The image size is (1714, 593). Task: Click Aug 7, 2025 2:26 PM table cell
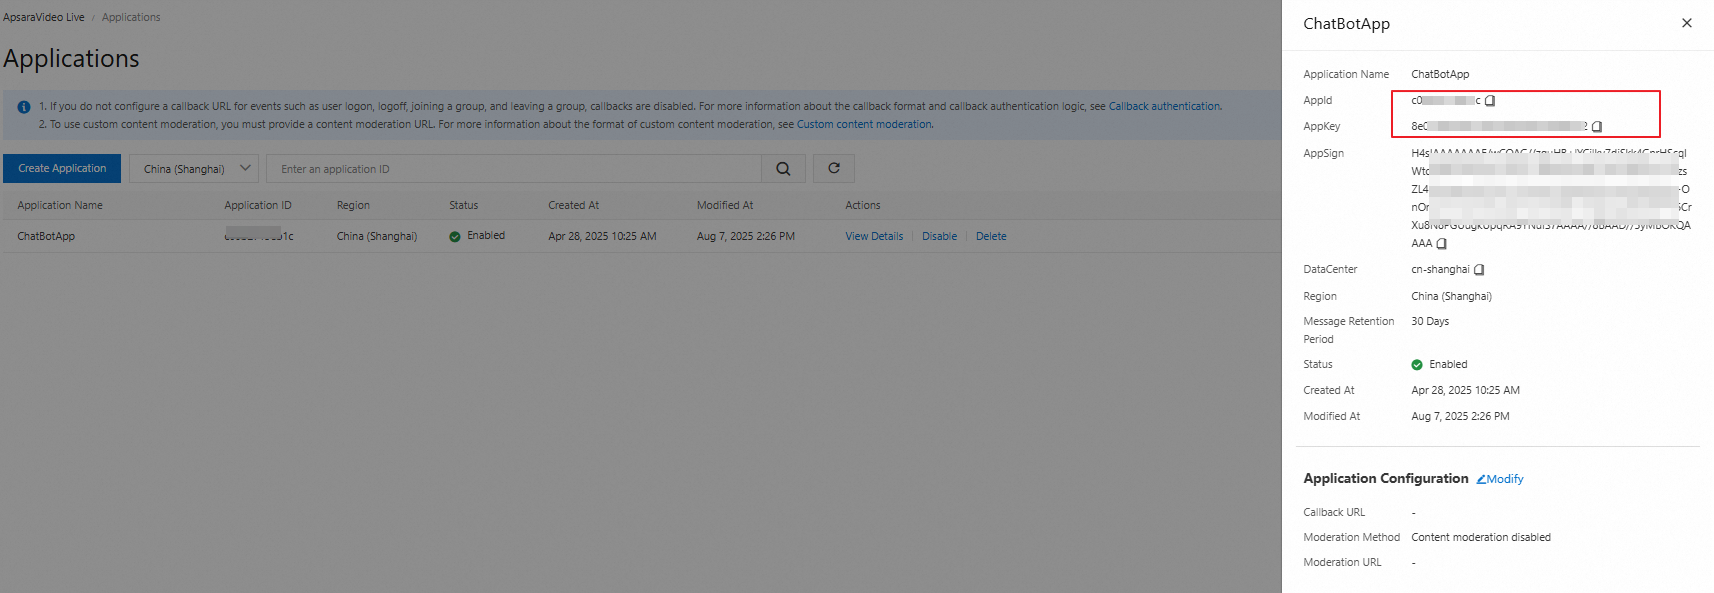coord(746,237)
